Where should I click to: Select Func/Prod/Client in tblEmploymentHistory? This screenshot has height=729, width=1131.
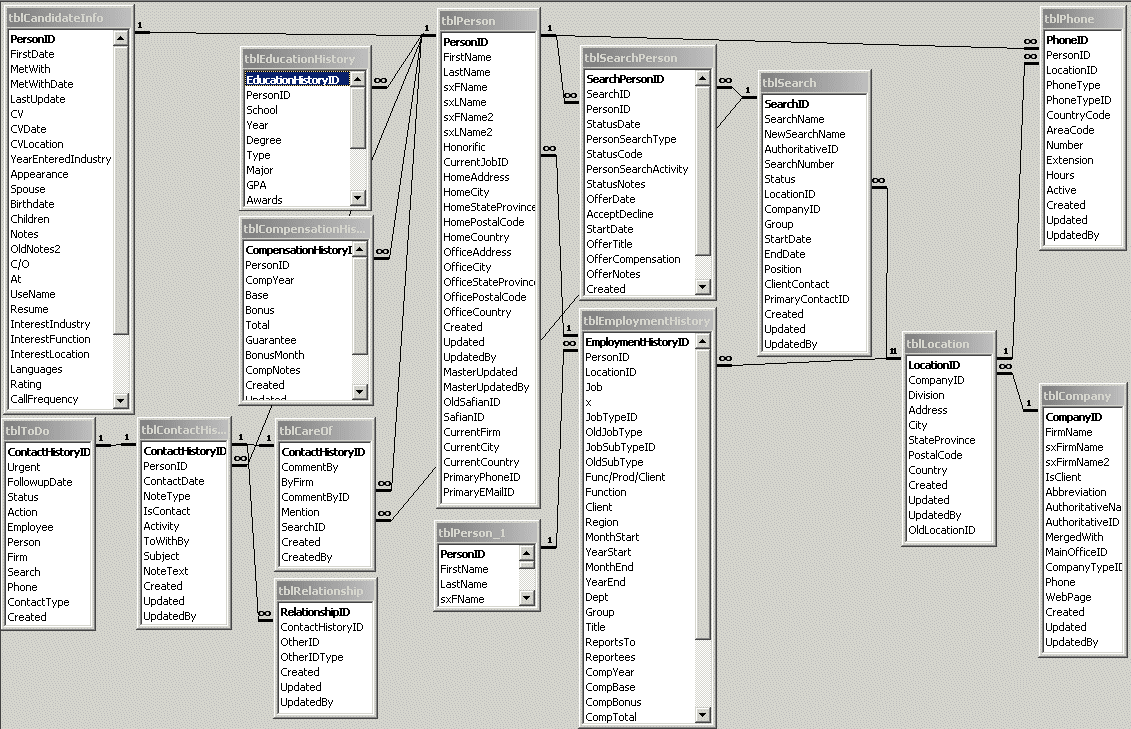pyautogui.click(x=625, y=477)
